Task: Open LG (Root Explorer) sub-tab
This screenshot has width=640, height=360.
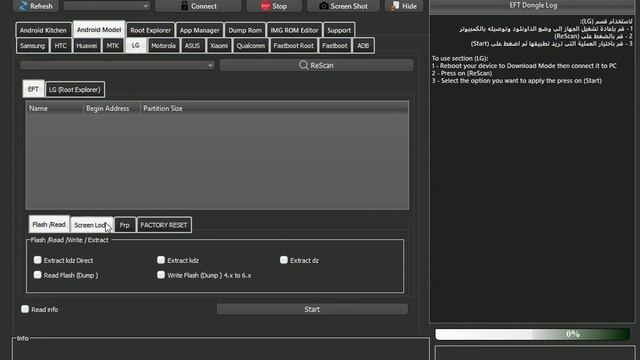Action: (x=75, y=89)
